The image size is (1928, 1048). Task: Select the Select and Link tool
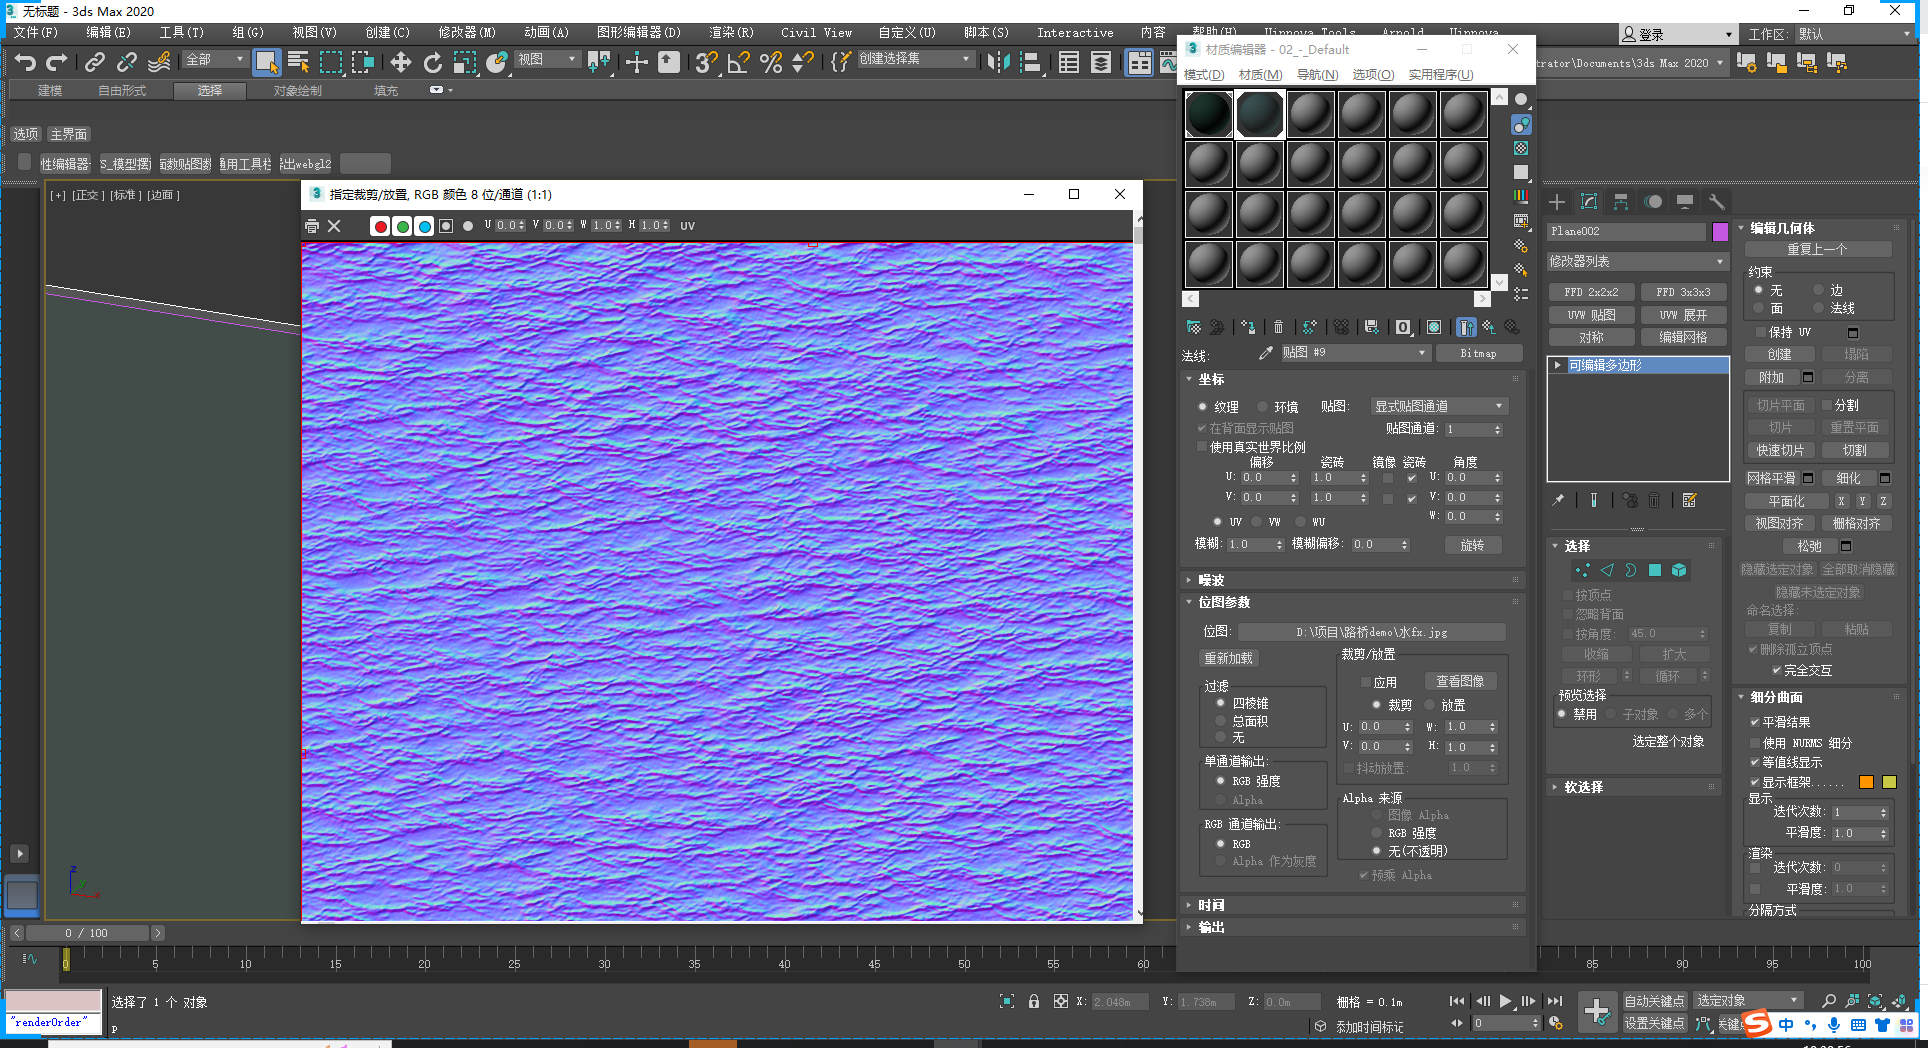pyautogui.click(x=95, y=63)
